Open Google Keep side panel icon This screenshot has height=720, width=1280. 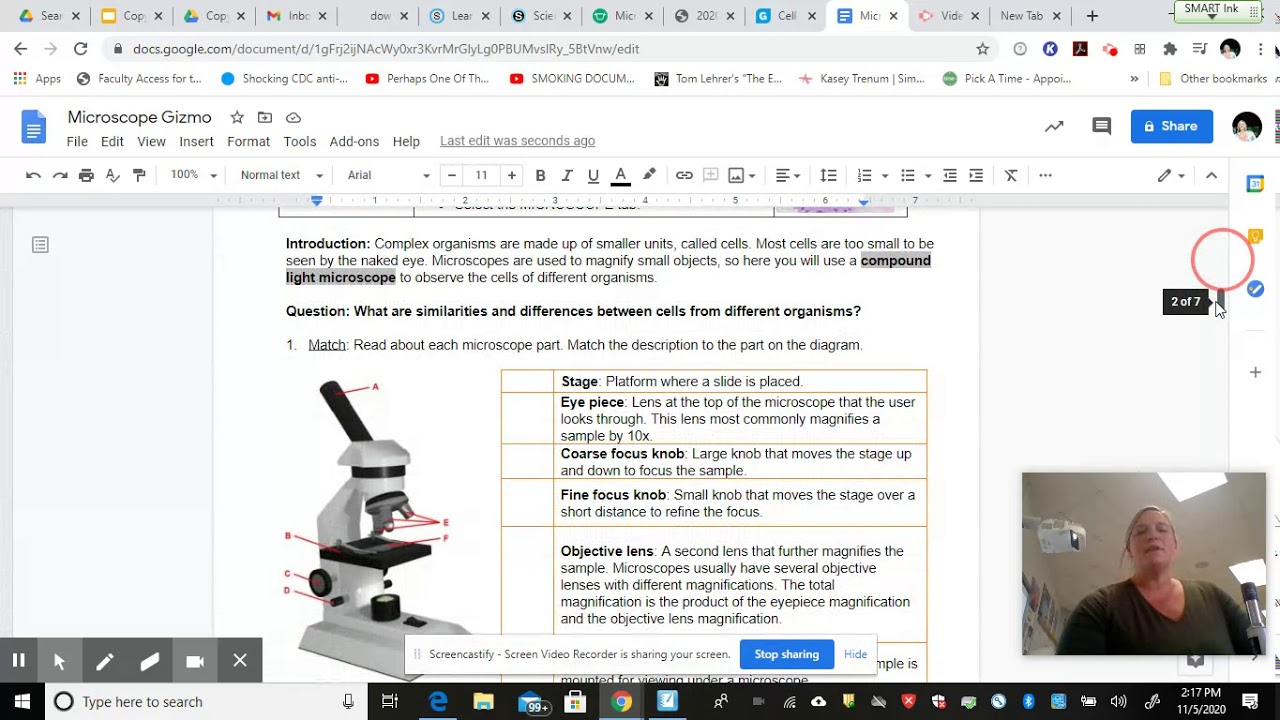pyautogui.click(x=1255, y=236)
